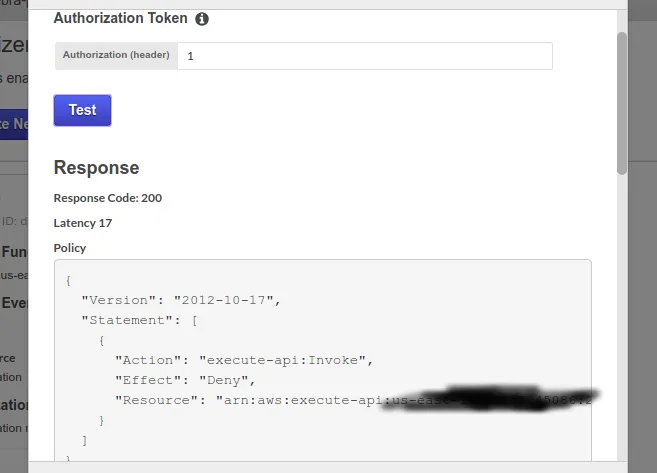Click the dimmed background left of the modal

pyautogui.click(x=14, y=300)
